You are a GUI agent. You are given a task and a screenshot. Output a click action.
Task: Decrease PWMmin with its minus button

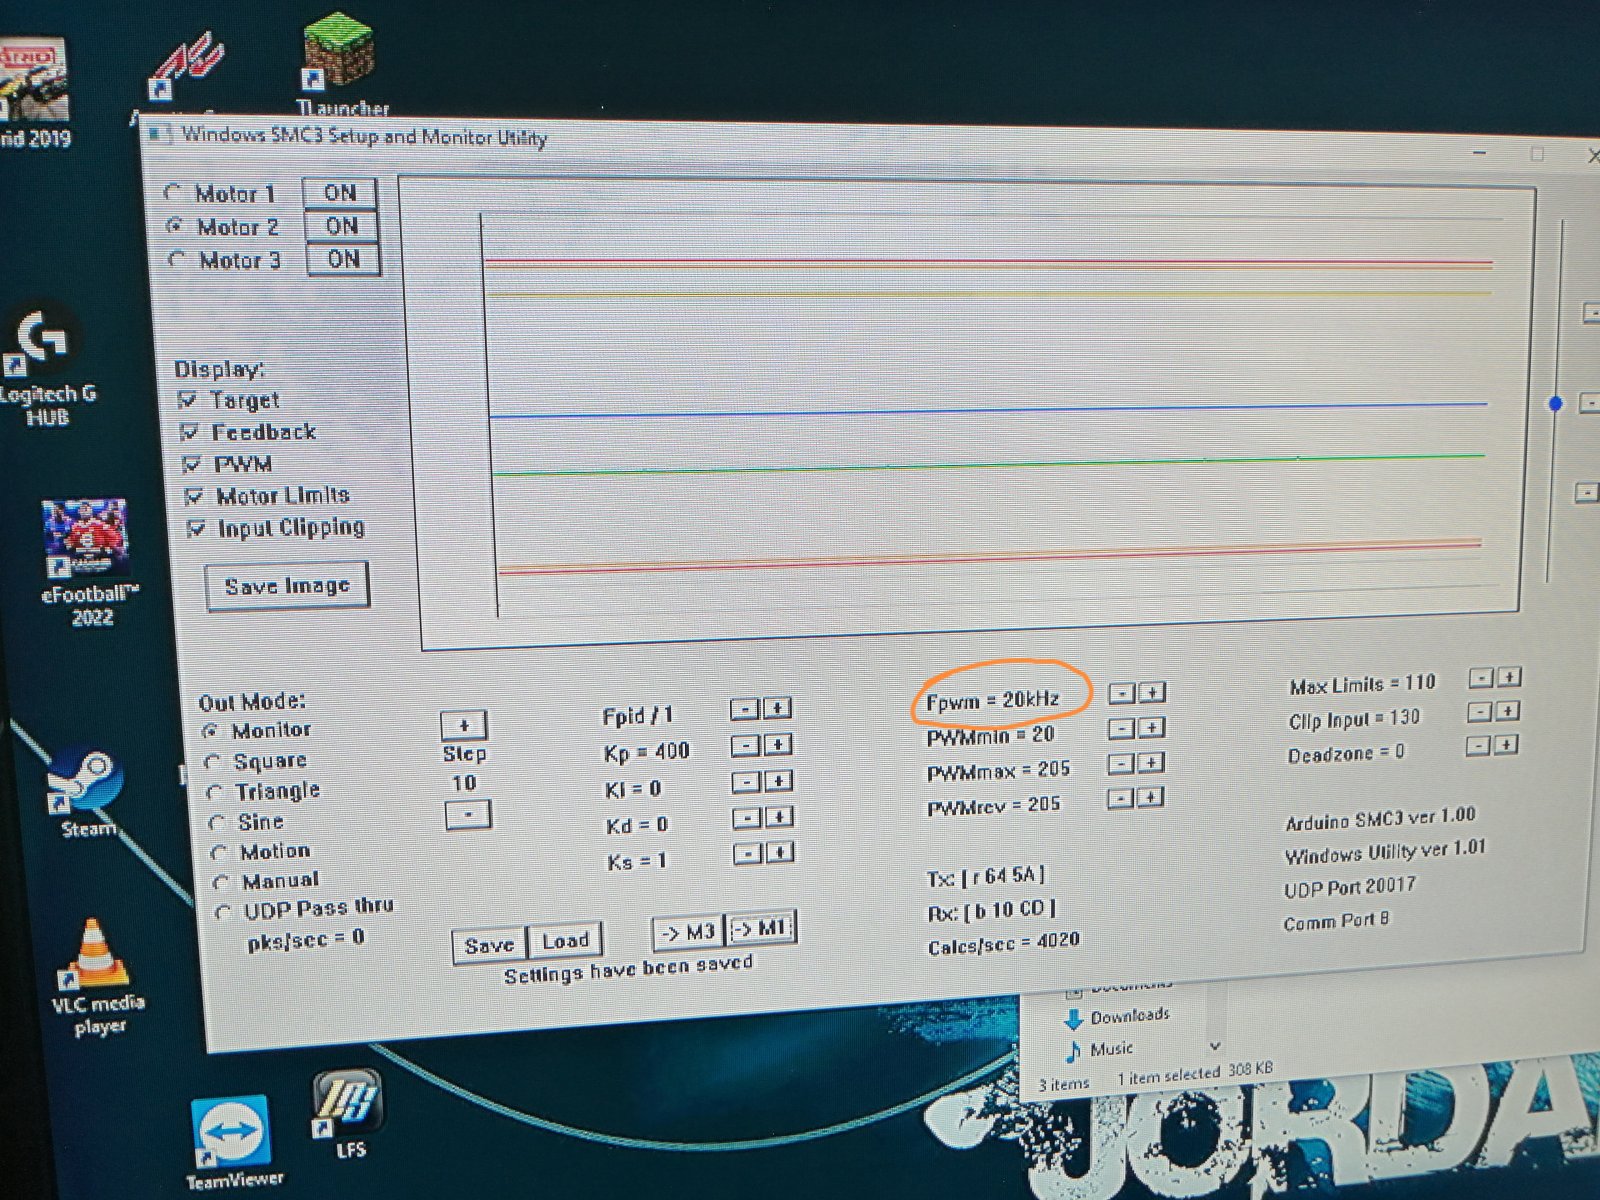pyautogui.click(x=1122, y=728)
